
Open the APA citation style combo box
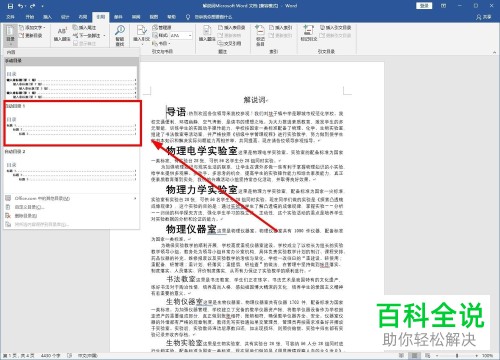click(x=181, y=35)
